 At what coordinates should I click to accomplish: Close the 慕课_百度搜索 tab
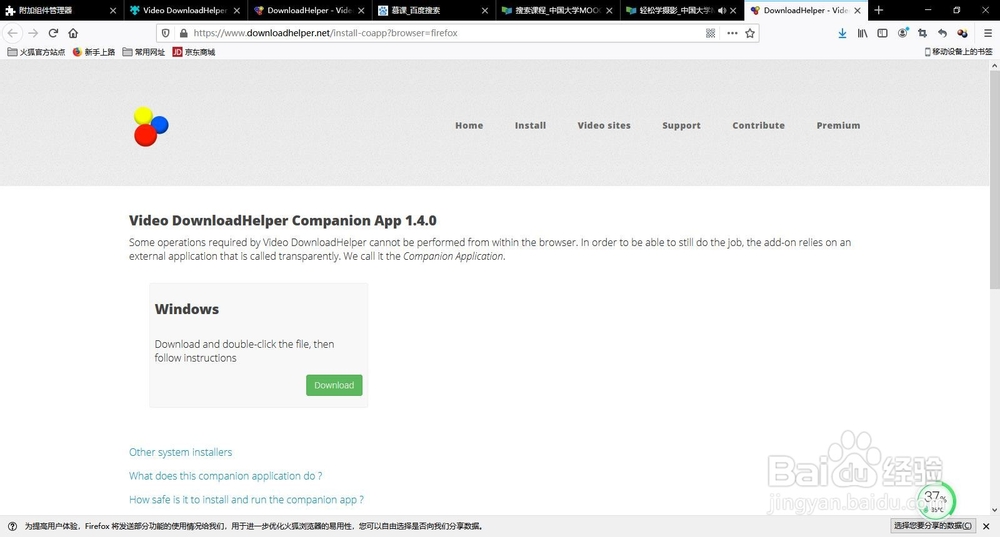[485, 10]
